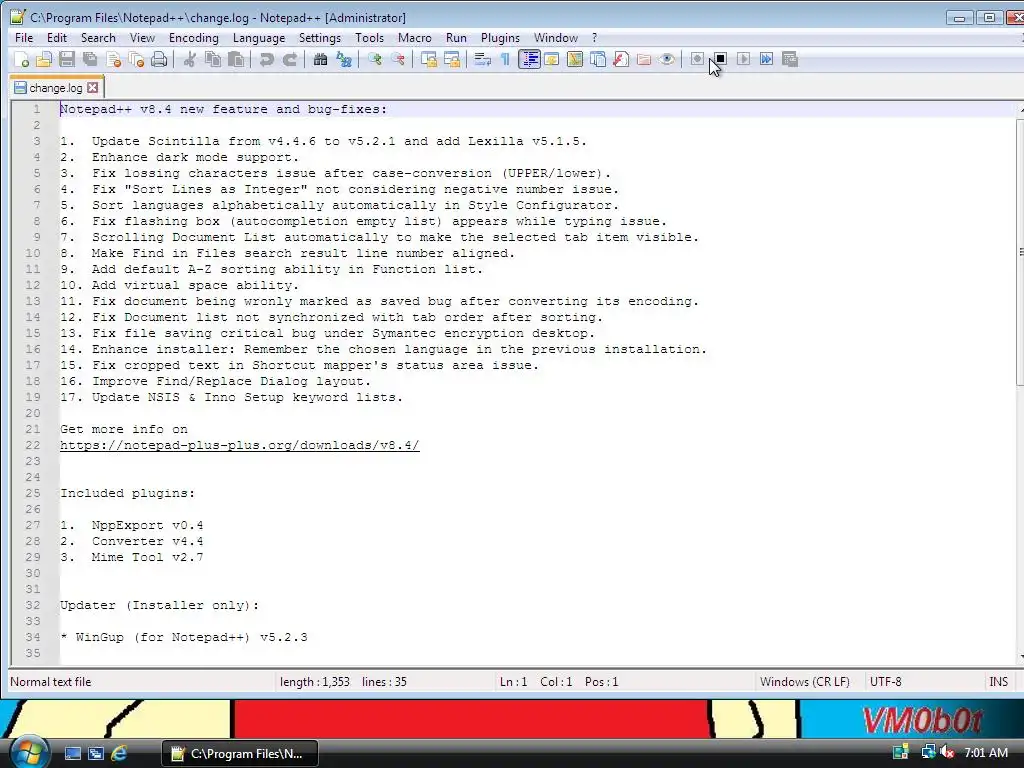Open the Edit menu

tap(57, 38)
